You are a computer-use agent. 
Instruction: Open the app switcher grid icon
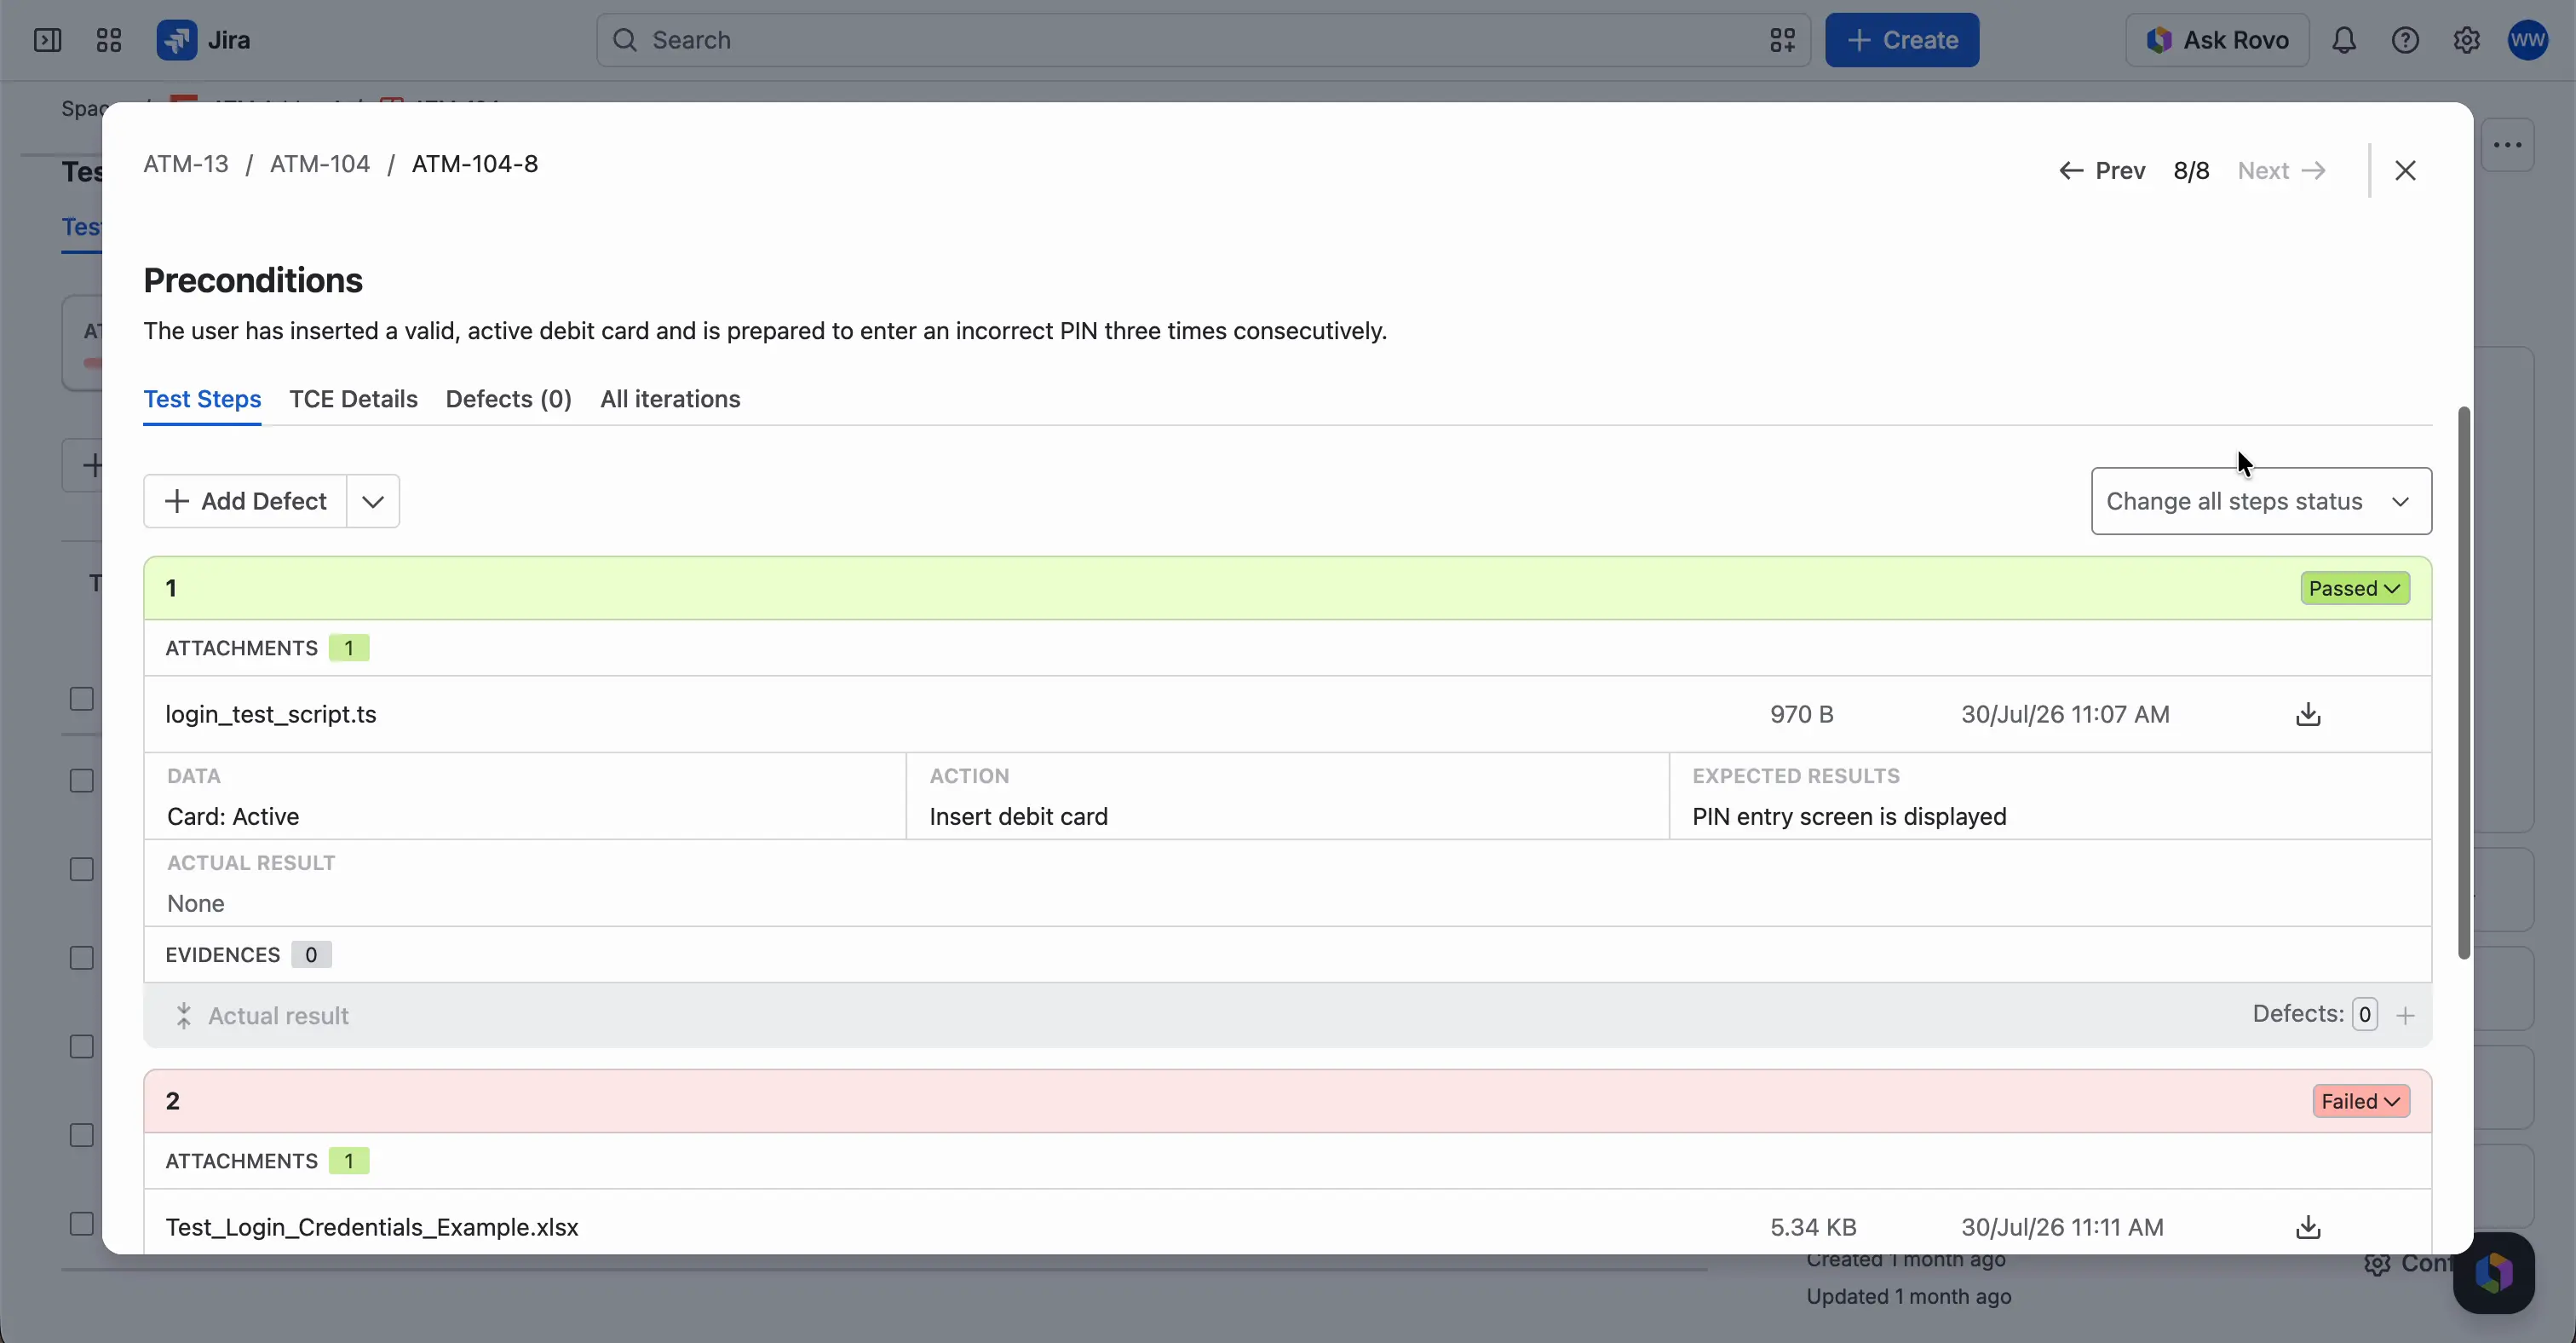click(x=108, y=40)
